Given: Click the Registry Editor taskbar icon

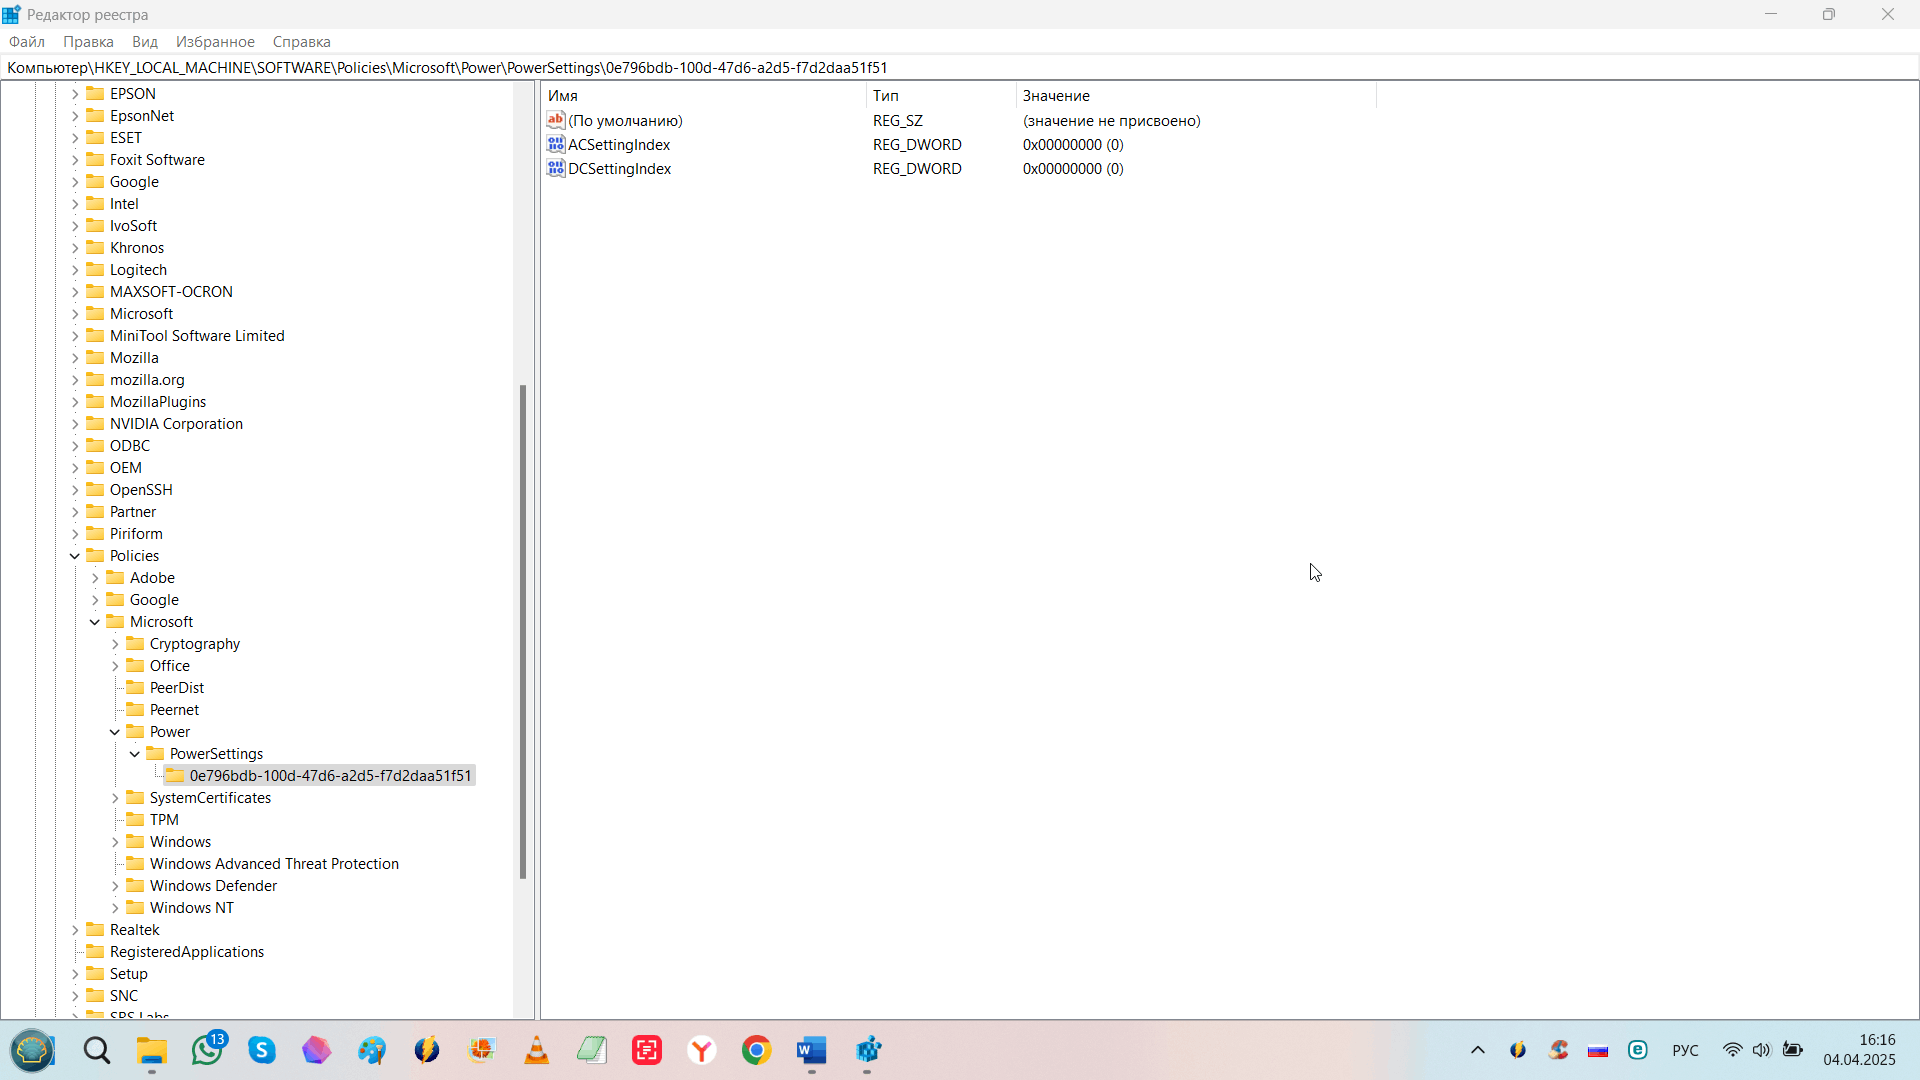Looking at the screenshot, I should click(x=868, y=1051).
